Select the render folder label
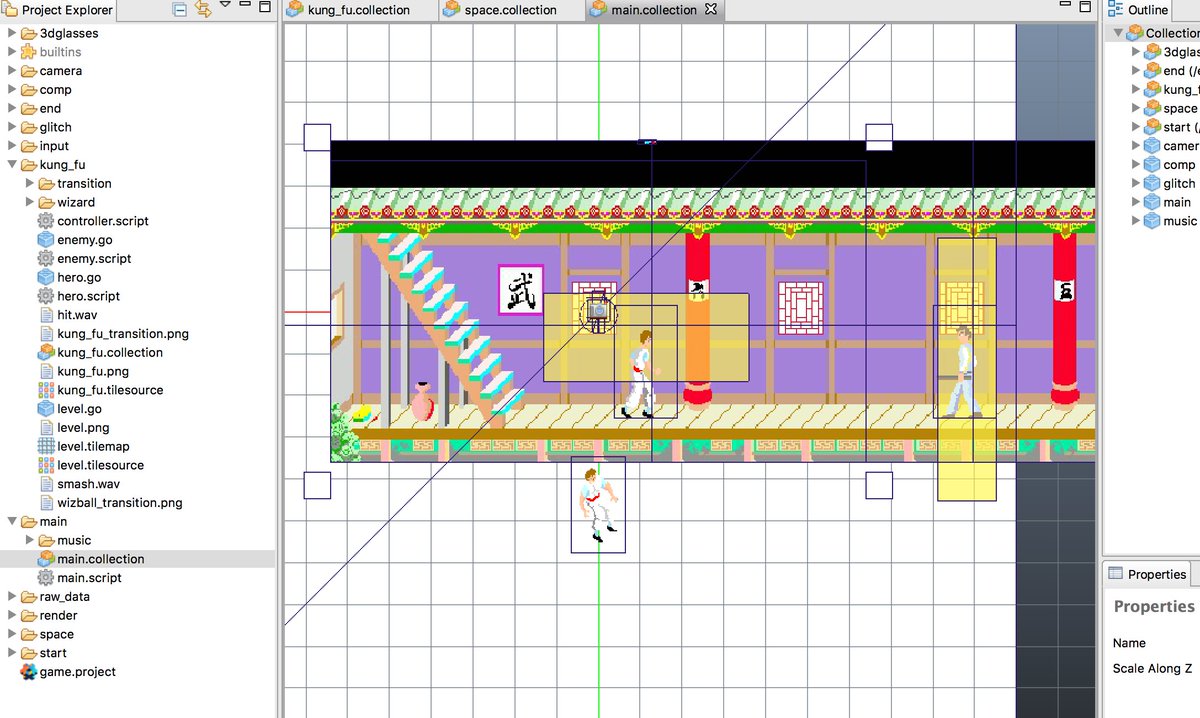Viewport: 1200px width, 718px height. [x=58, y=616]
